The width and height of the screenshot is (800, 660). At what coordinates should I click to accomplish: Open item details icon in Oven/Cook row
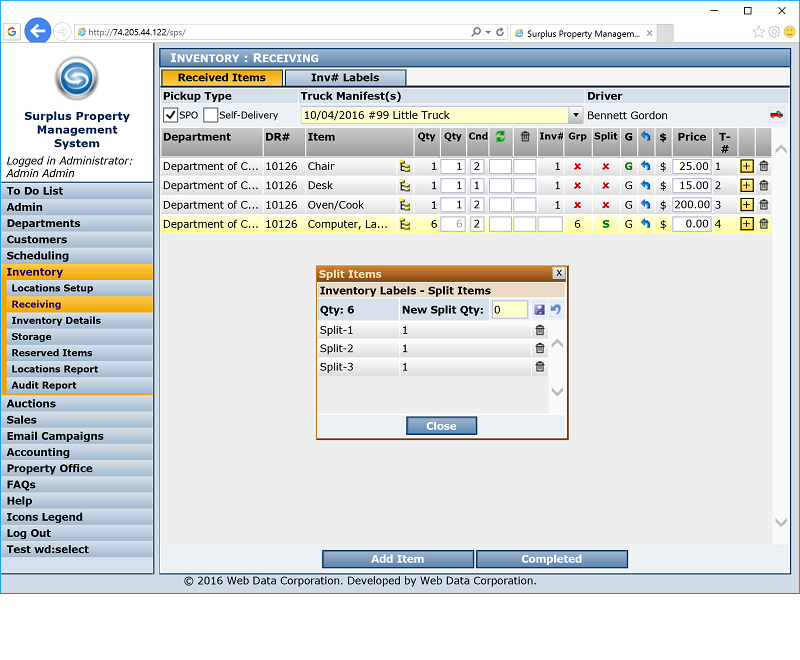[x=405, y=205]
